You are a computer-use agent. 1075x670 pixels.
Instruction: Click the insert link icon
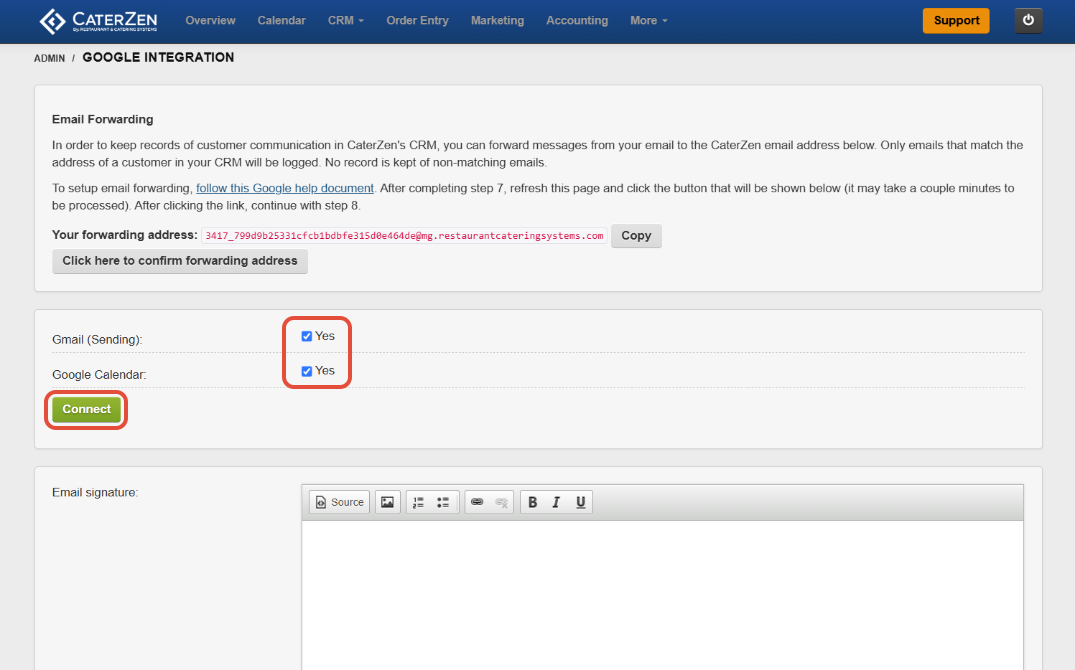(477, 502)
